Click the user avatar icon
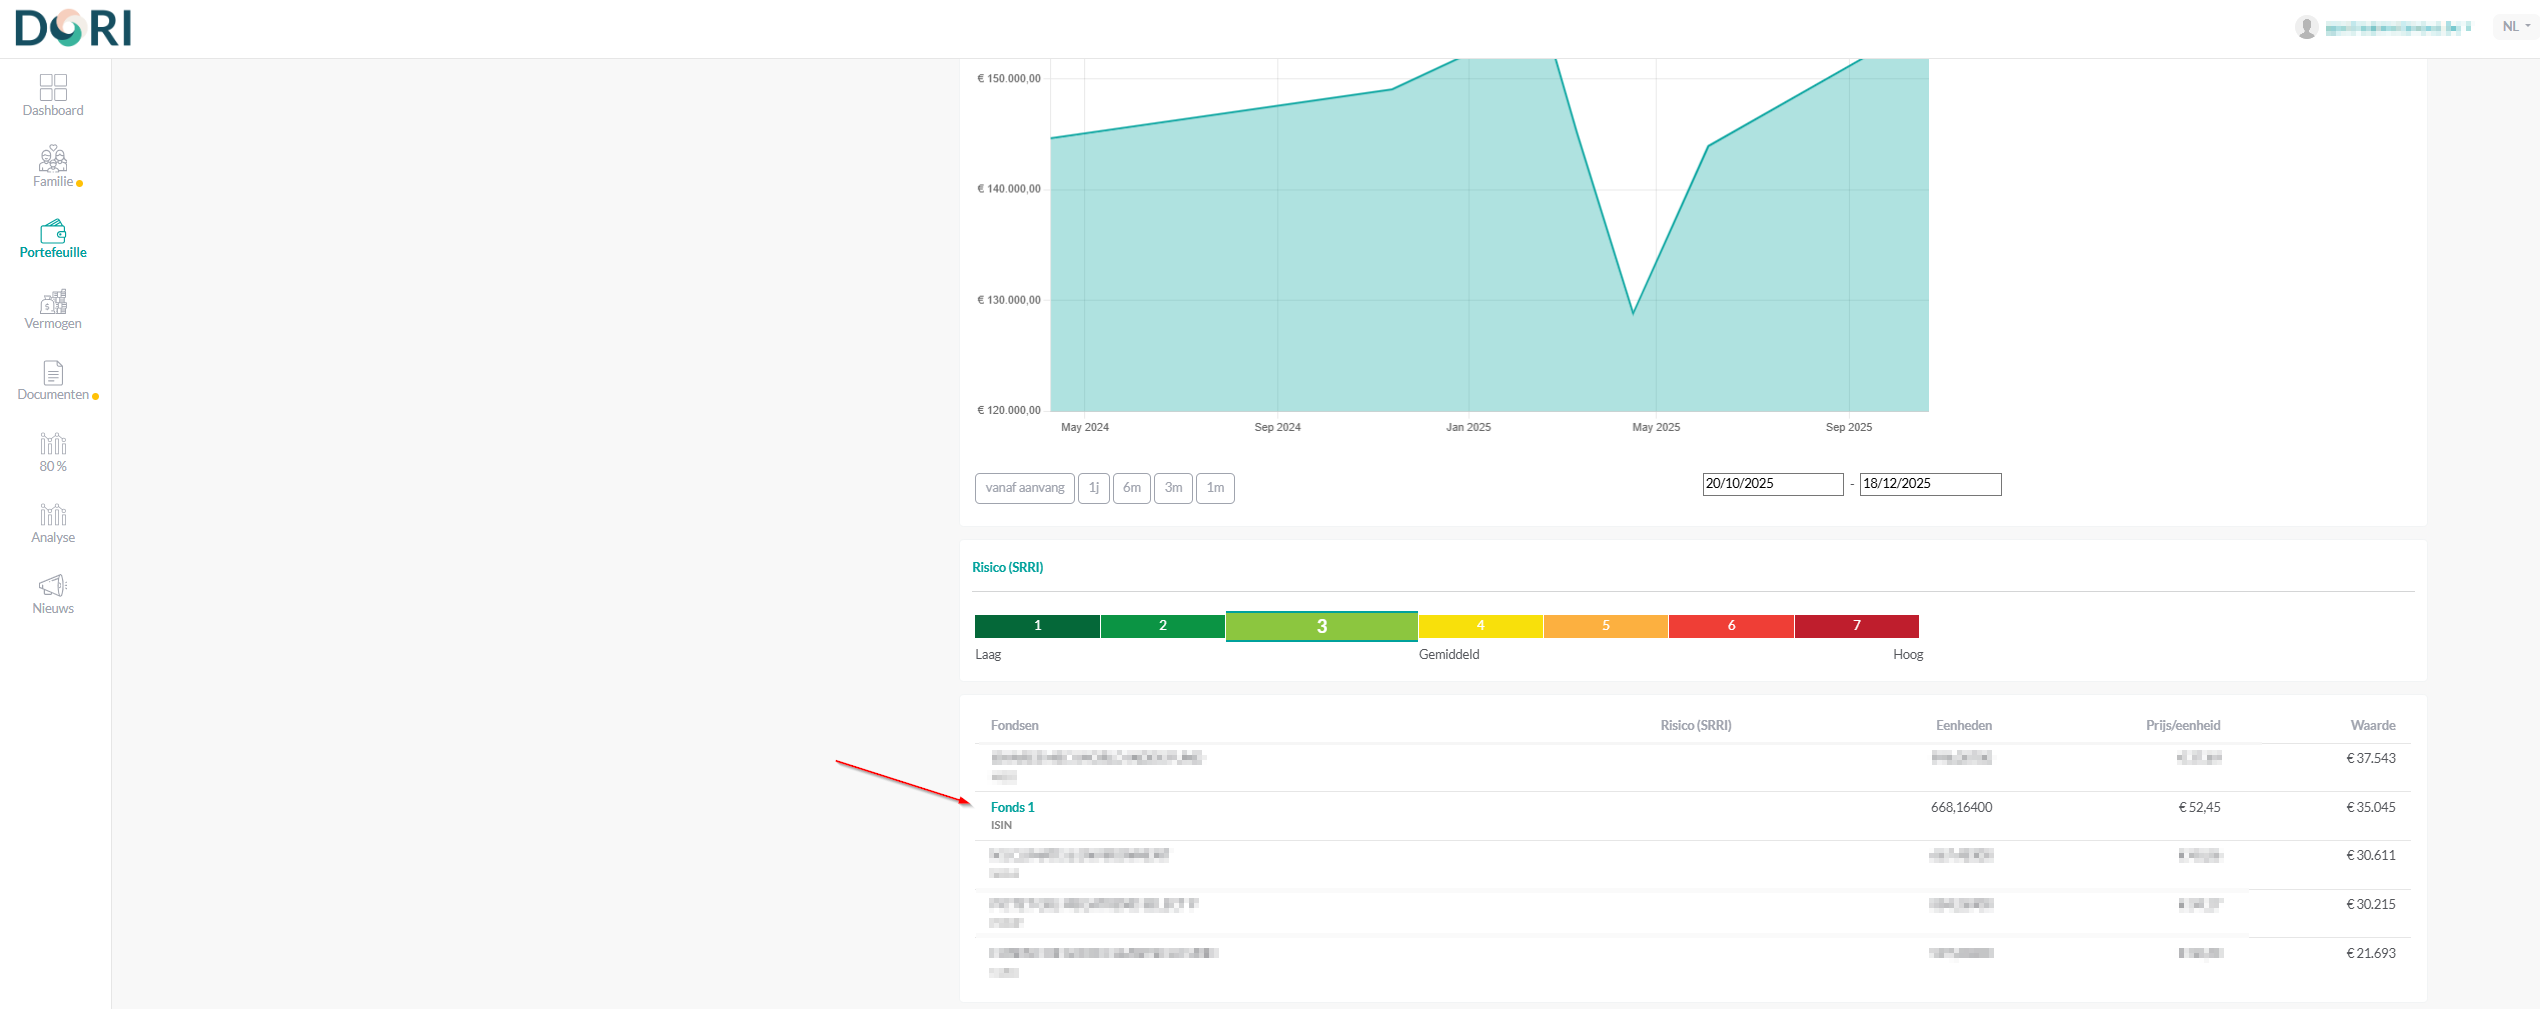 click(2306, 28)
